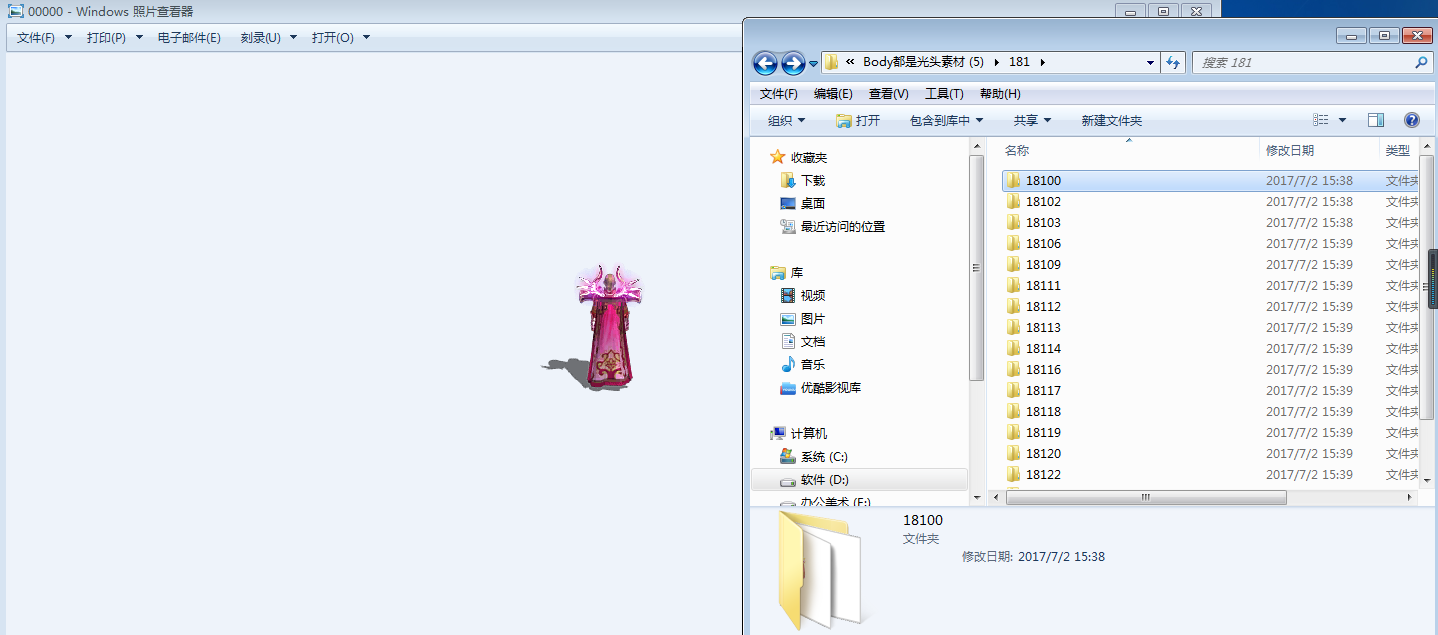Show the preview pane in Explorer
Screen dimensions: 1438x635
click(x=1376, y=120)
